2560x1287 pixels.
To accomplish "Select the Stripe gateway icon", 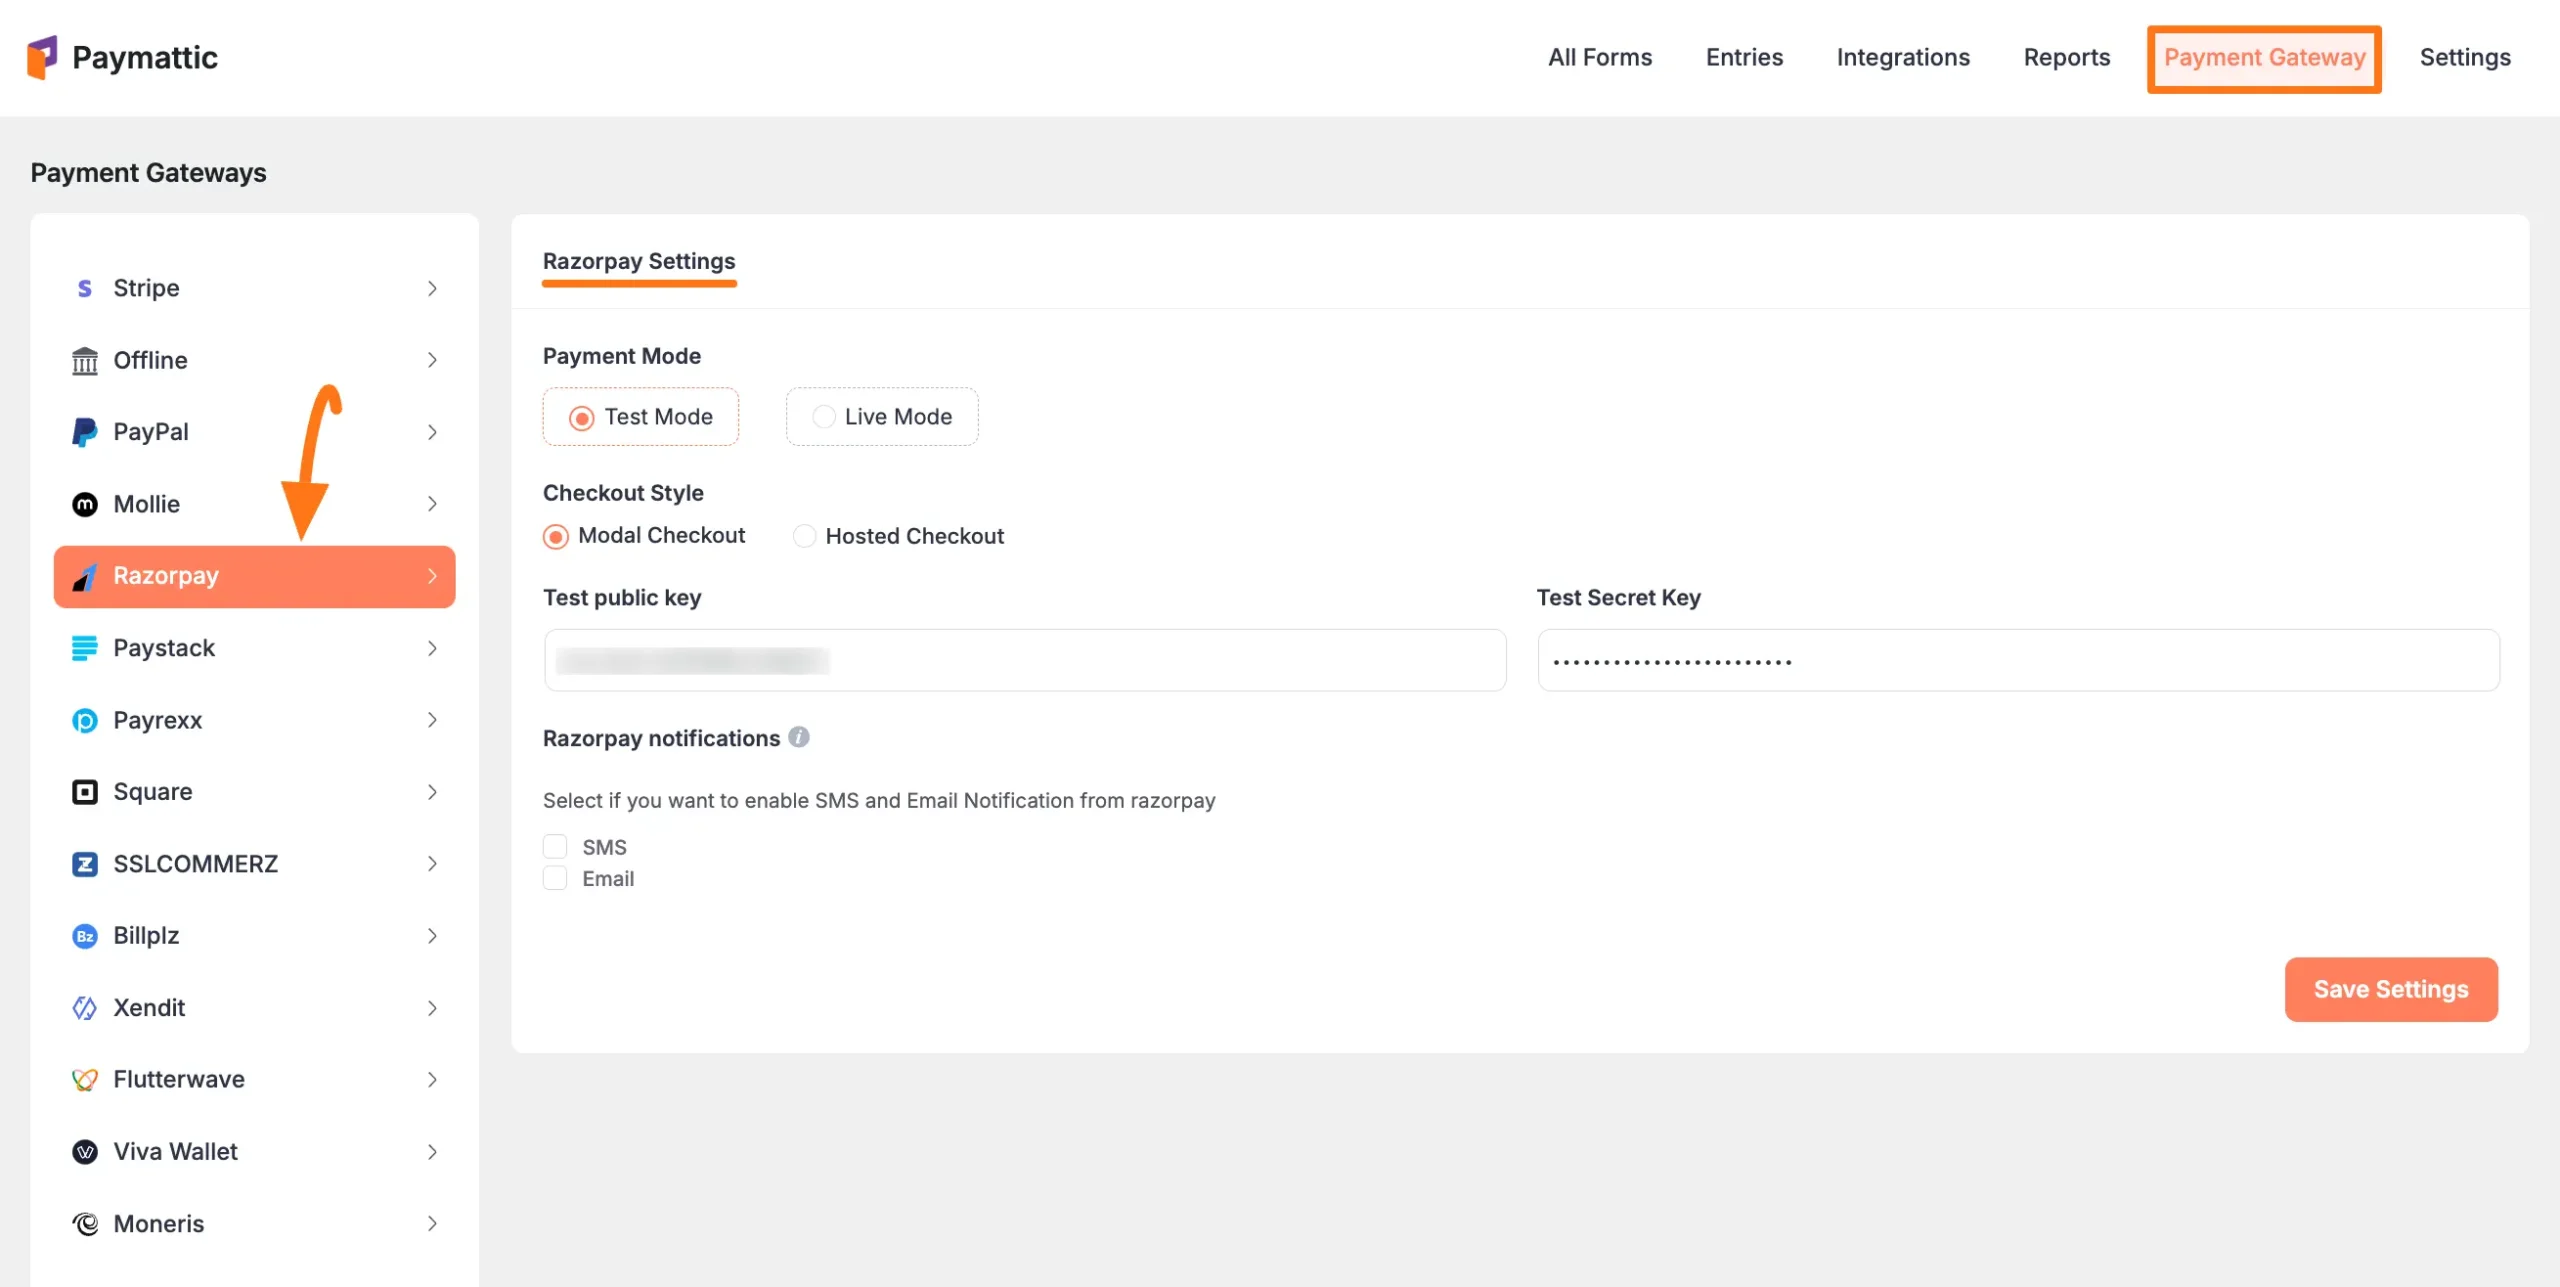I will point(84,288).
